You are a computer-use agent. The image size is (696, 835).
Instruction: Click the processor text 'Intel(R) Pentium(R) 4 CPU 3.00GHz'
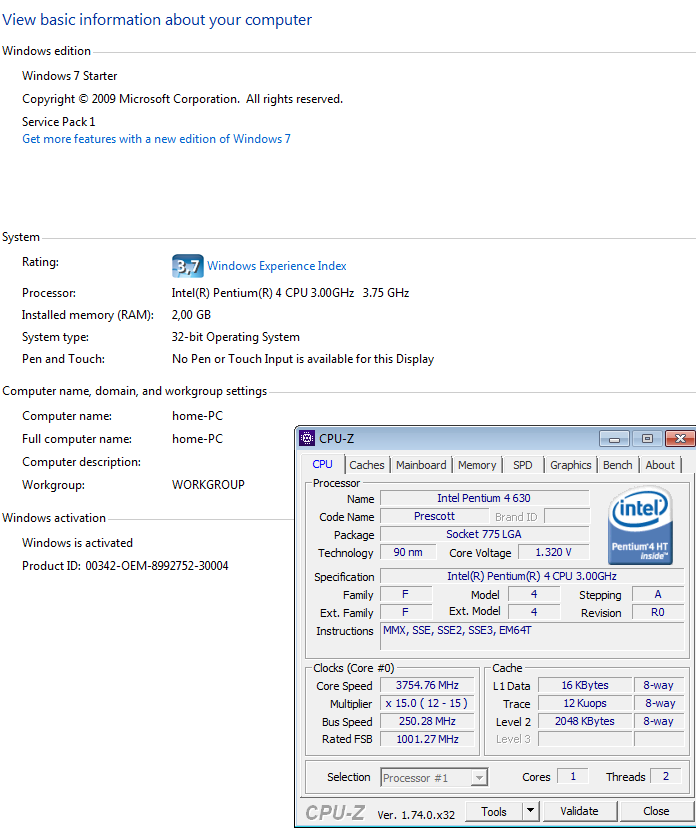[263, 293]
